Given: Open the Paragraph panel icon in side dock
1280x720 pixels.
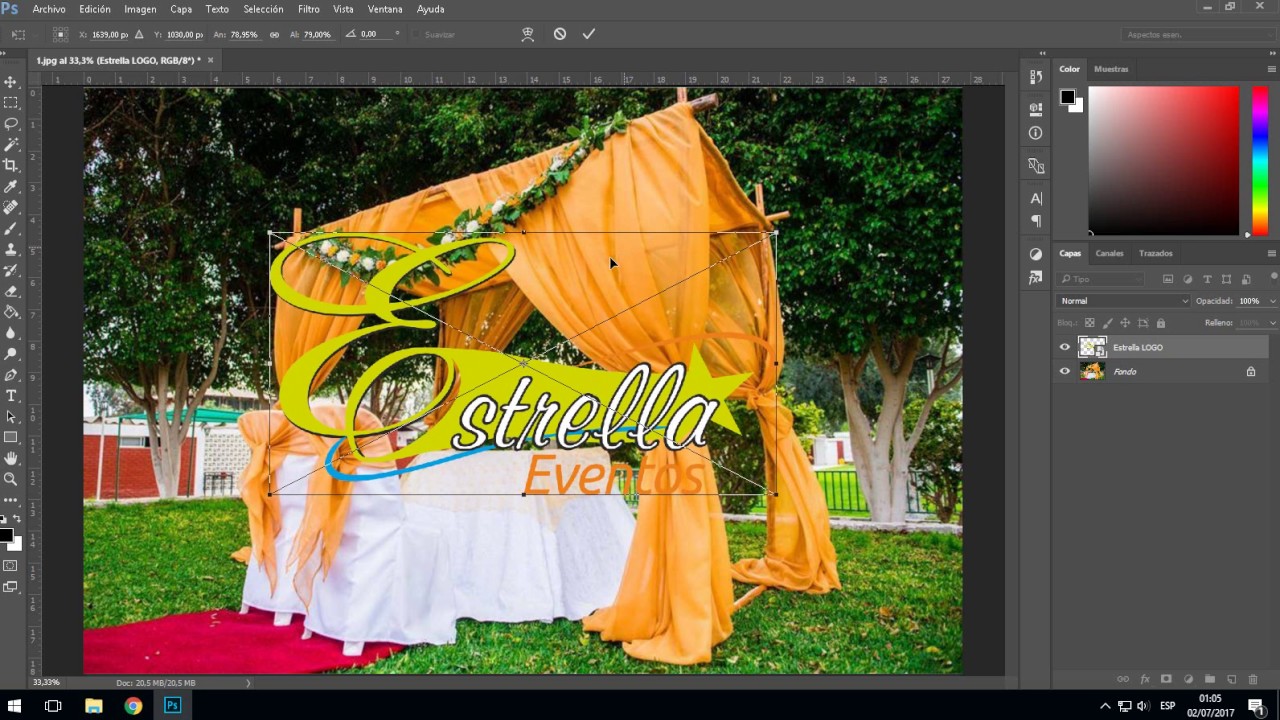Looking at the screenshot, I should (x=1036, y=221).
